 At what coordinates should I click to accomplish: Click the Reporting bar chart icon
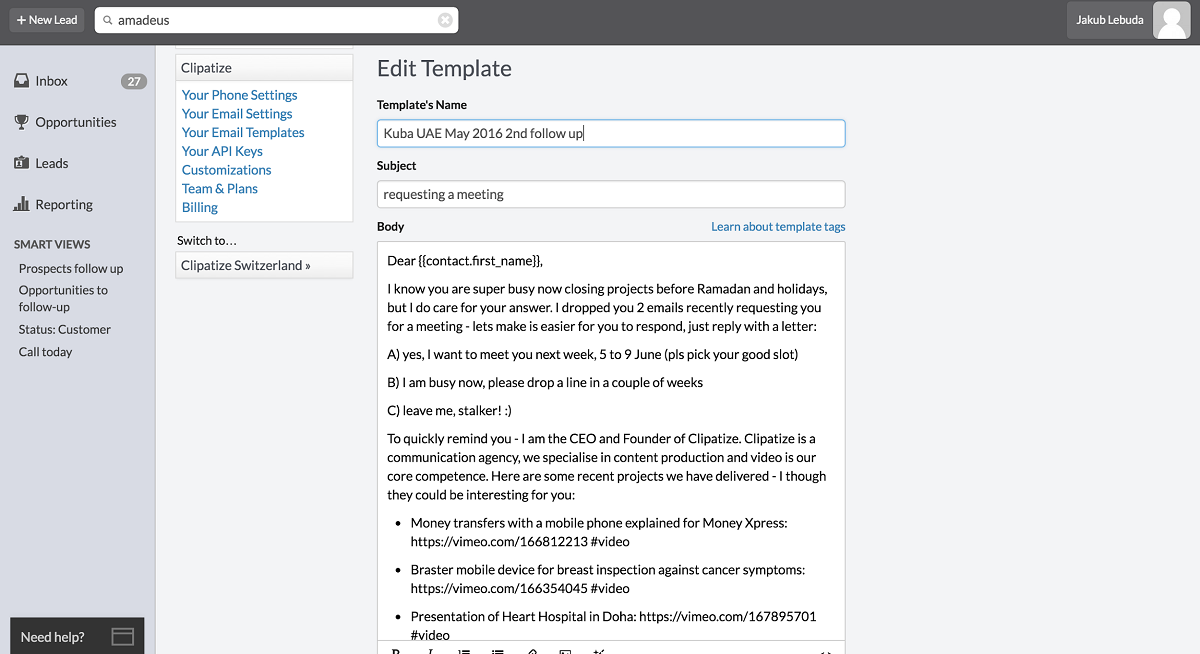(x=21, y=204)
